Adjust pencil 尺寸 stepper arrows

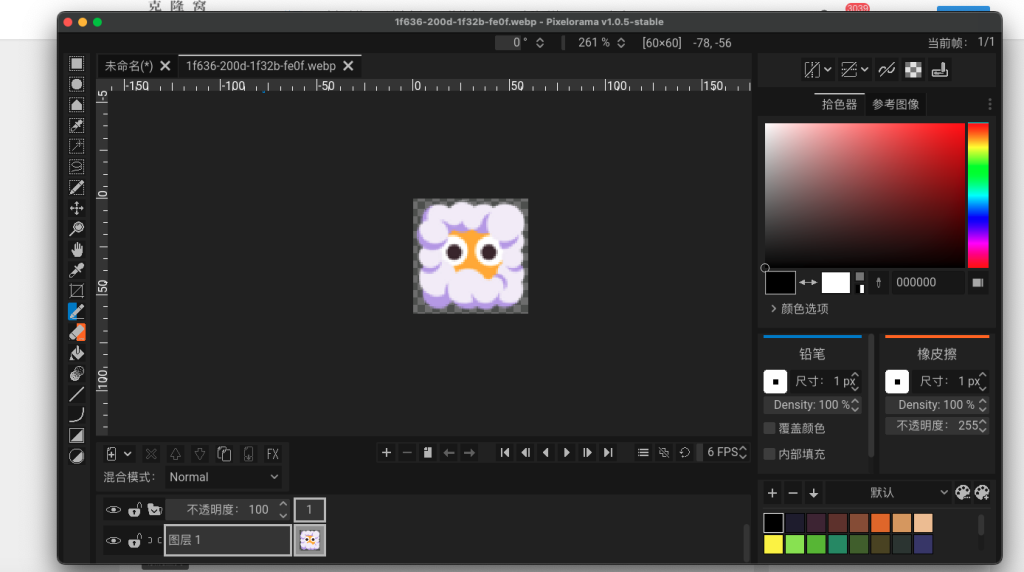pos(855,381)
